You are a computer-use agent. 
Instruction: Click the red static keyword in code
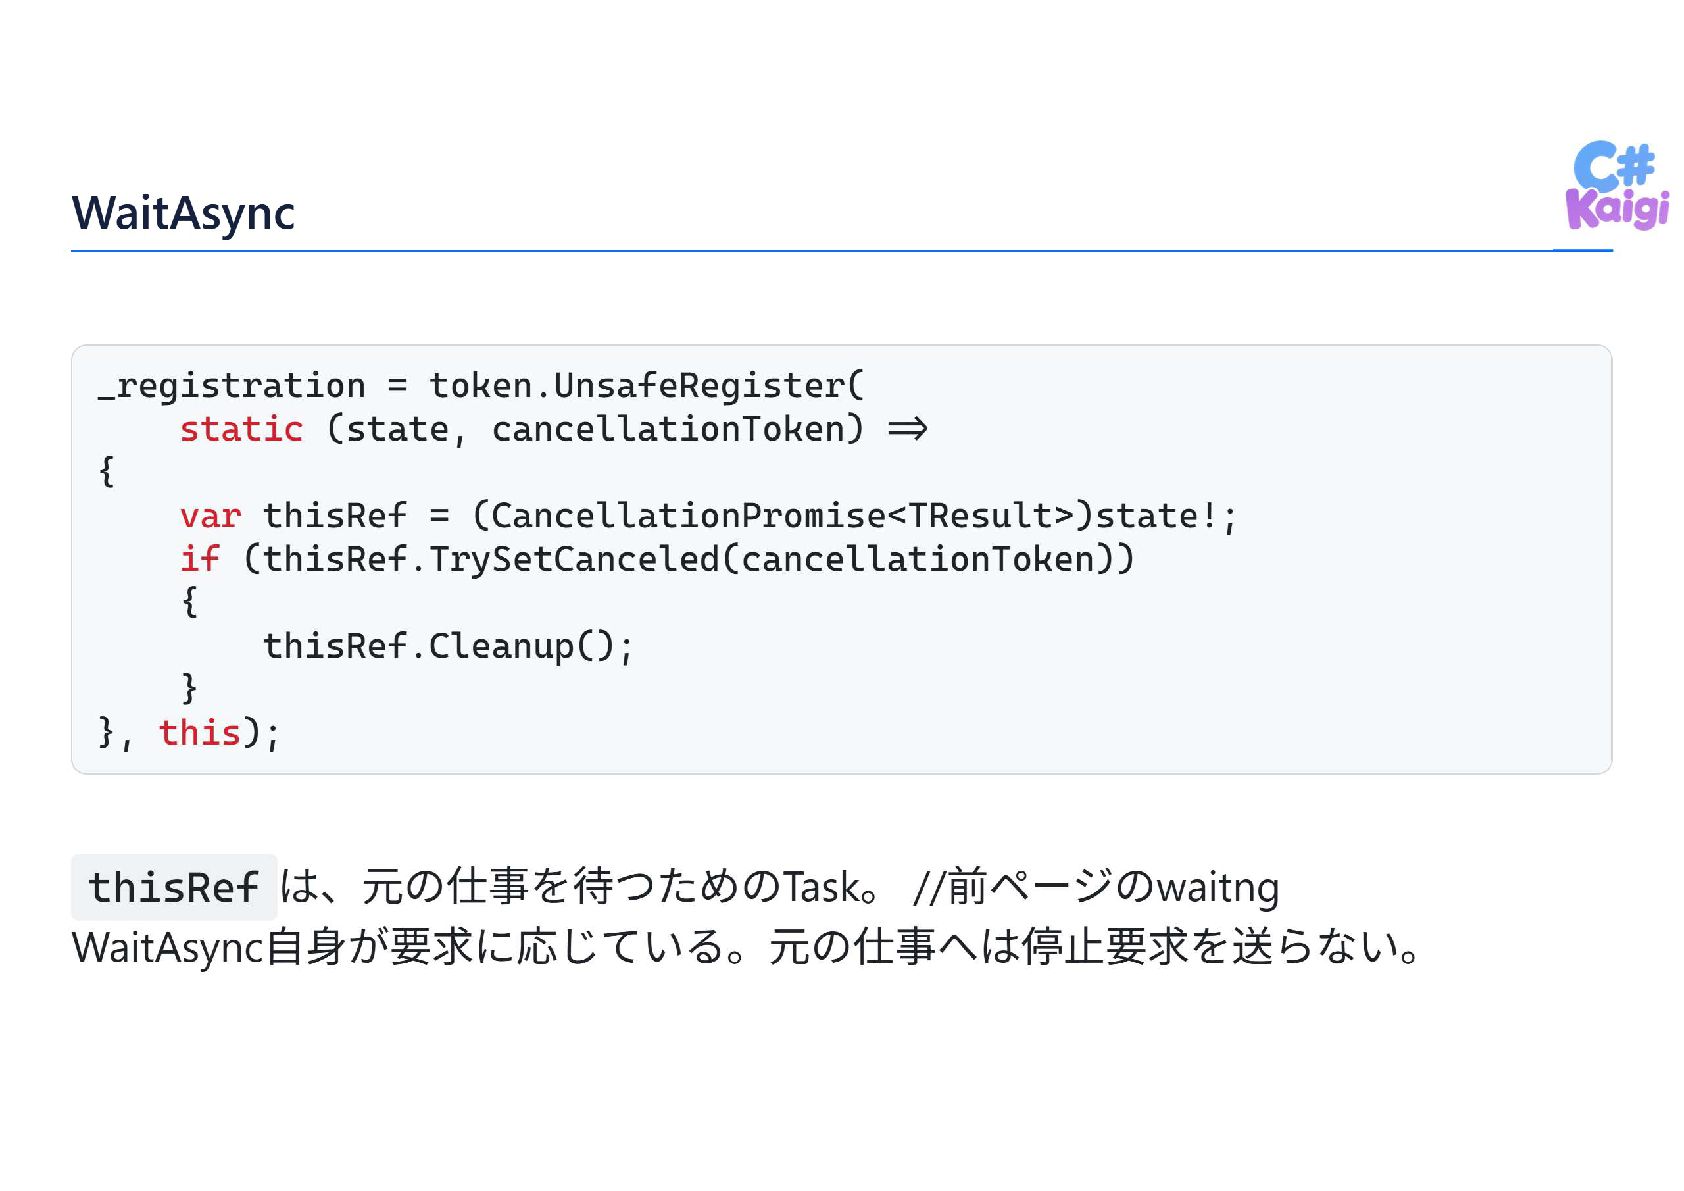click(241, 429)
